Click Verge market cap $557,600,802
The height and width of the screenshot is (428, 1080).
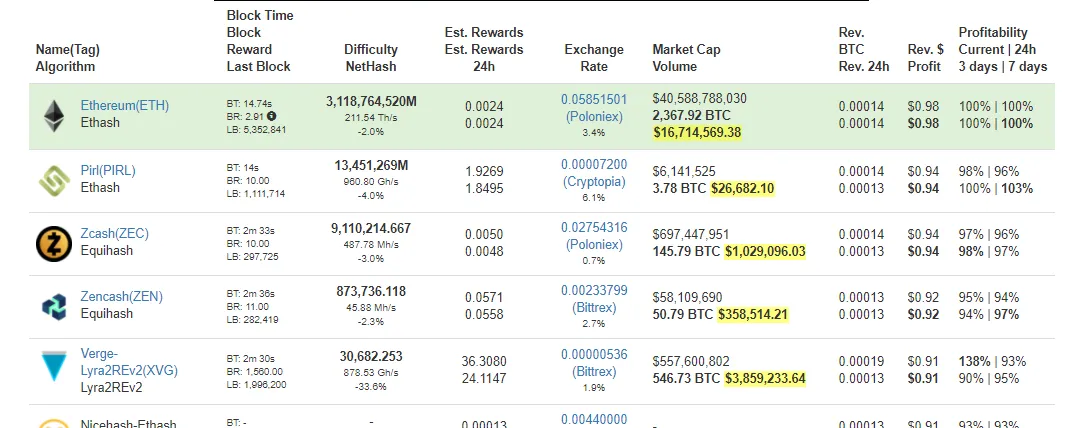[691, 361]
